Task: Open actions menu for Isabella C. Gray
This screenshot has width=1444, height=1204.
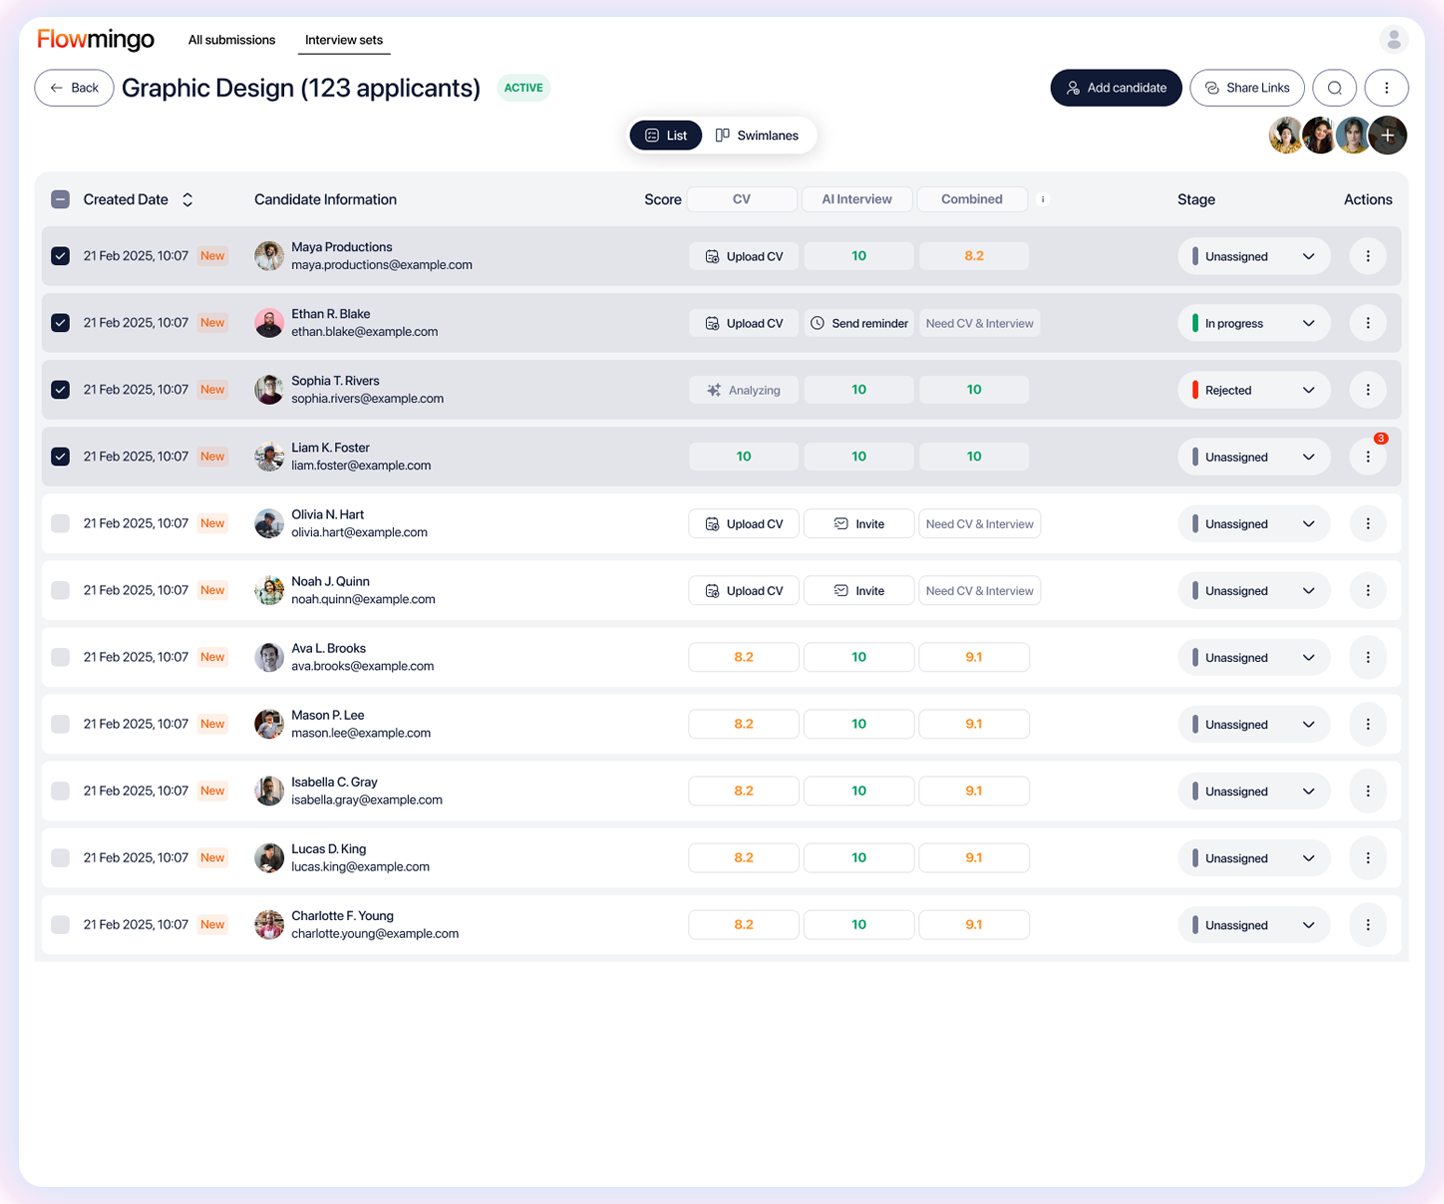Action: tap(1368, 791)
